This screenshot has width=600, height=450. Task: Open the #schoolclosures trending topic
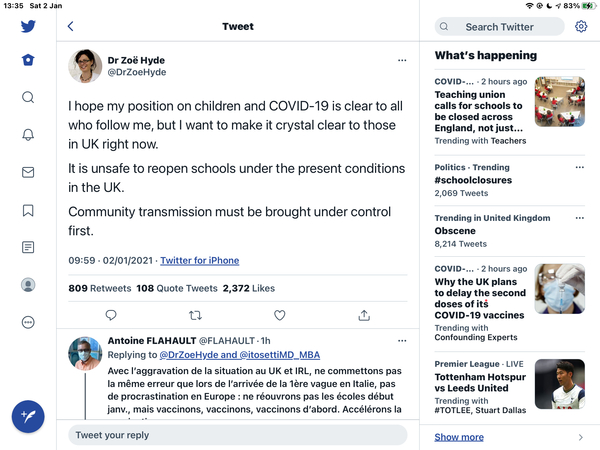tap(473, 180)
